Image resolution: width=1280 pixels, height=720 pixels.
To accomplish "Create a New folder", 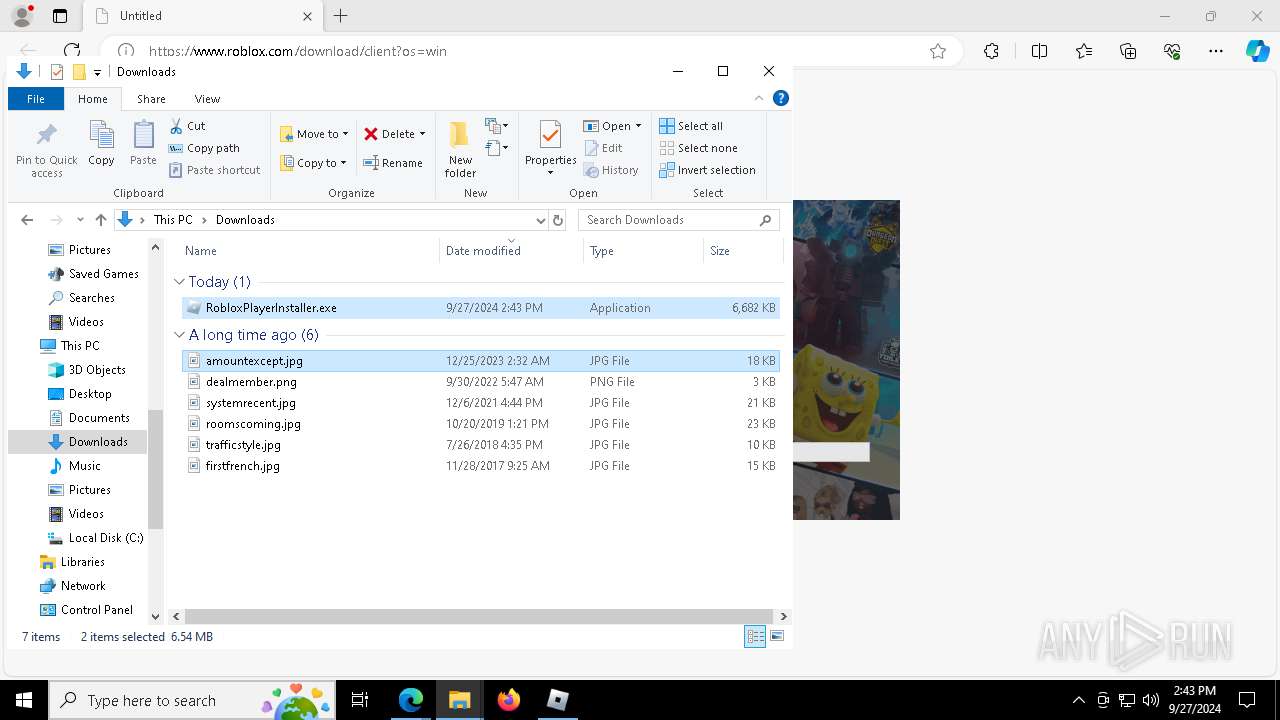I will tap(460, 150).
